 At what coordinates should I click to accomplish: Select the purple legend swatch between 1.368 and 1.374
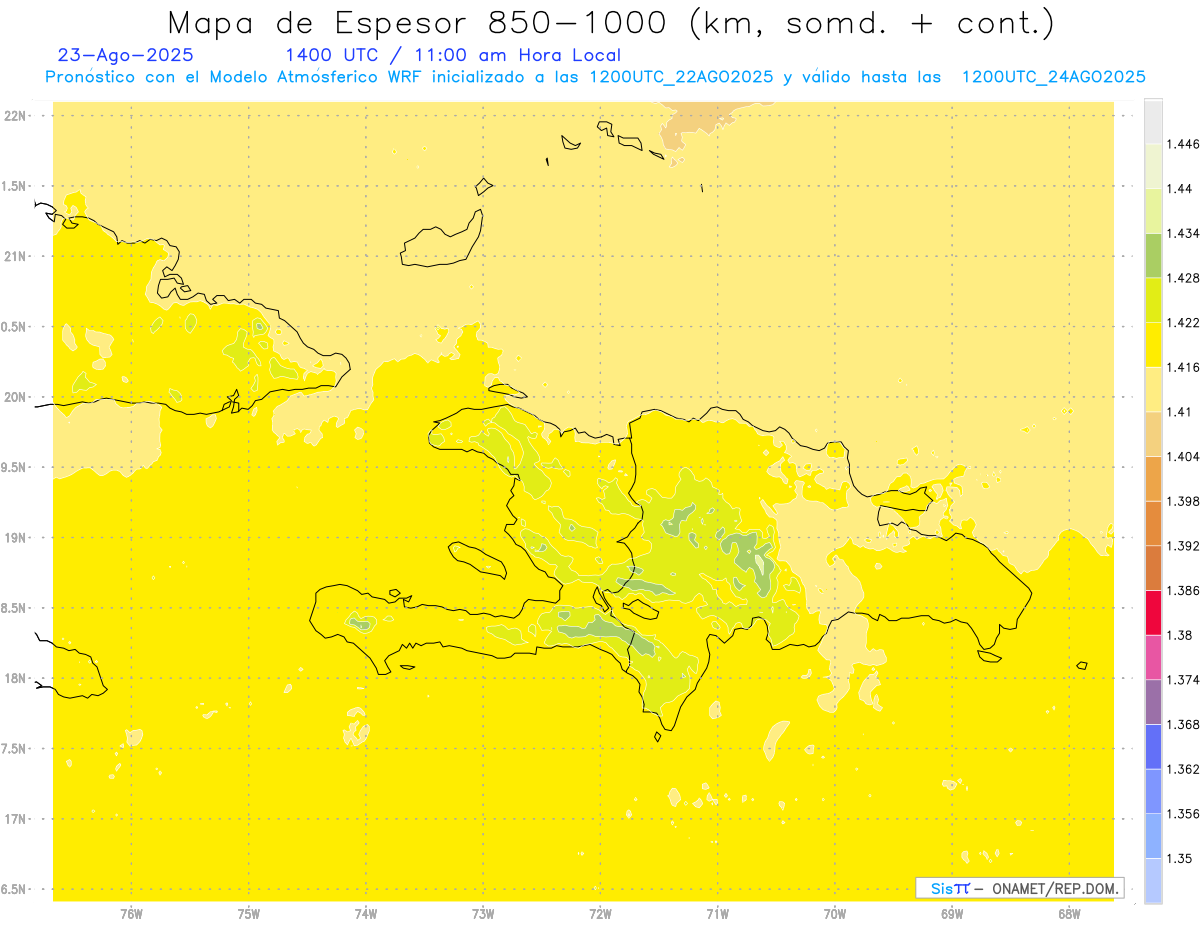(1153, 702)
